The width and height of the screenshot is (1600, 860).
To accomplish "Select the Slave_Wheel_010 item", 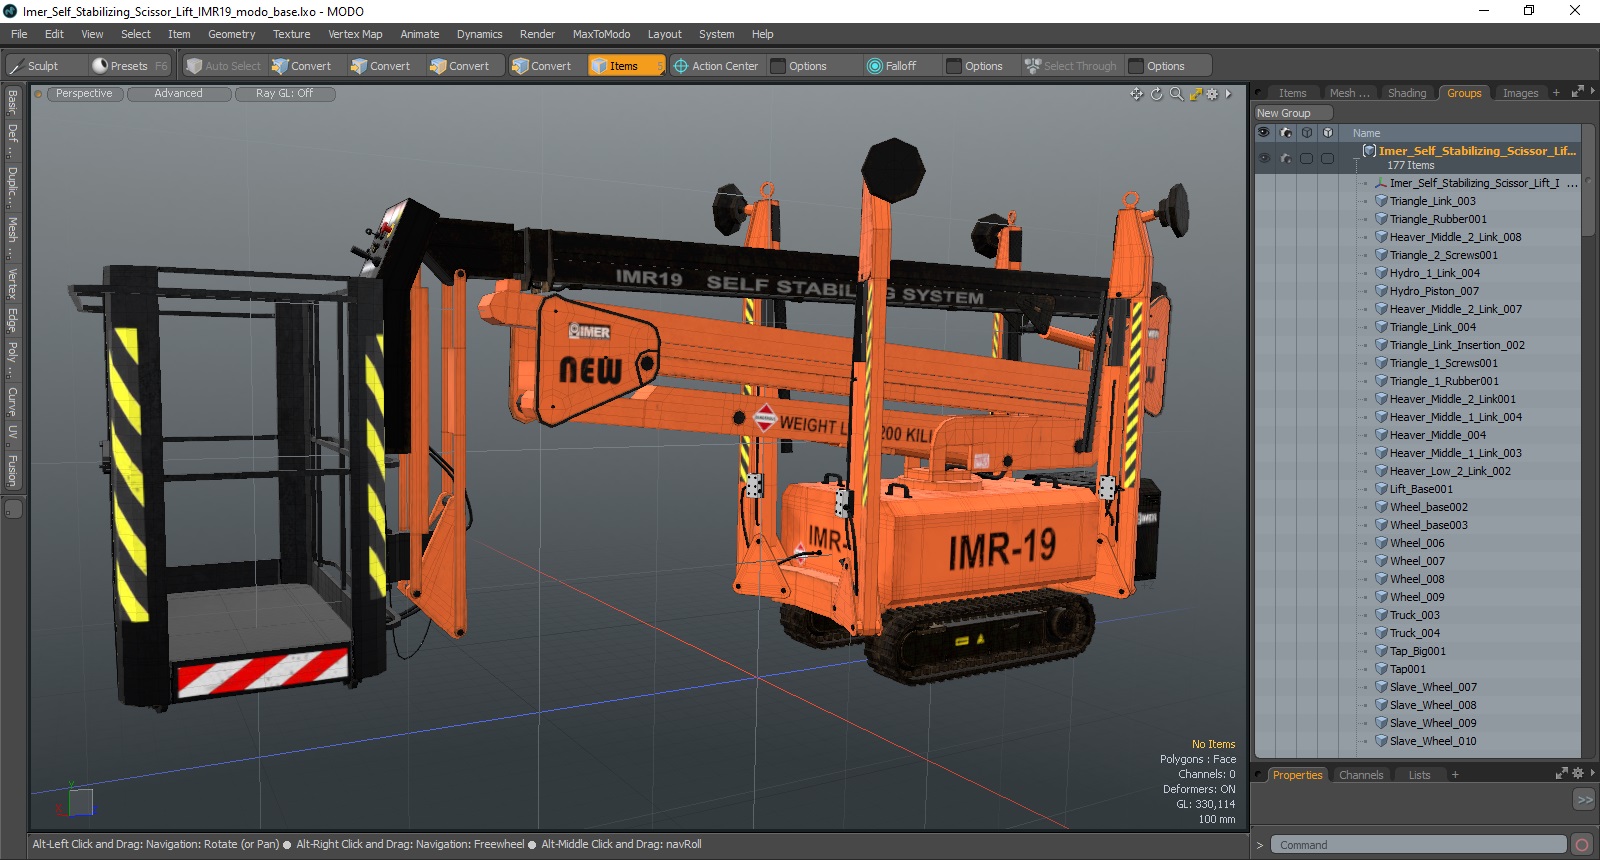I will pos(1433,741).
